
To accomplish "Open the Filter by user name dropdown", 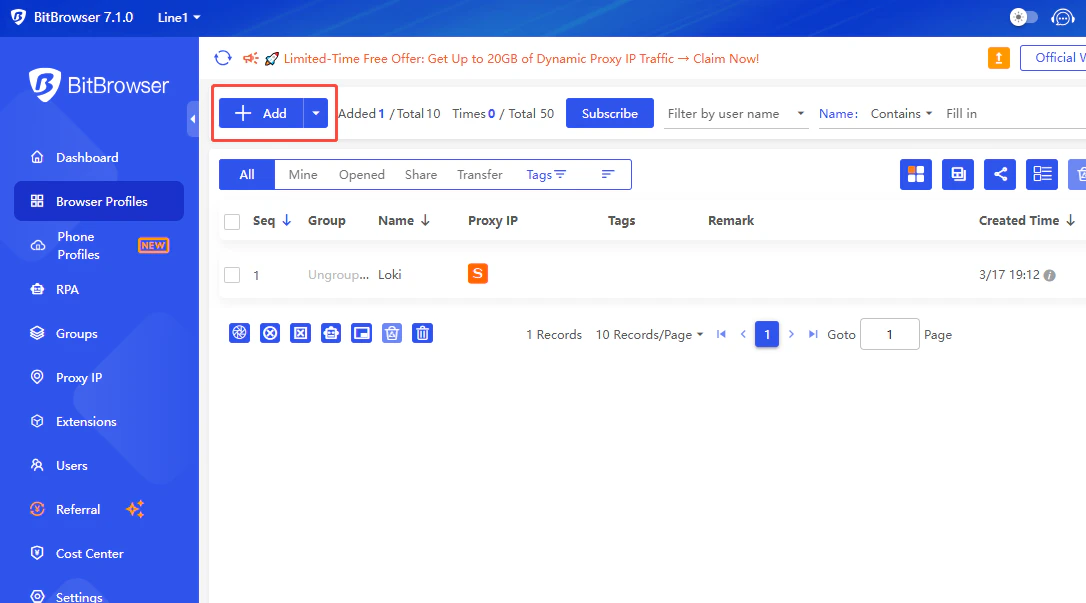I will point(736,114).
